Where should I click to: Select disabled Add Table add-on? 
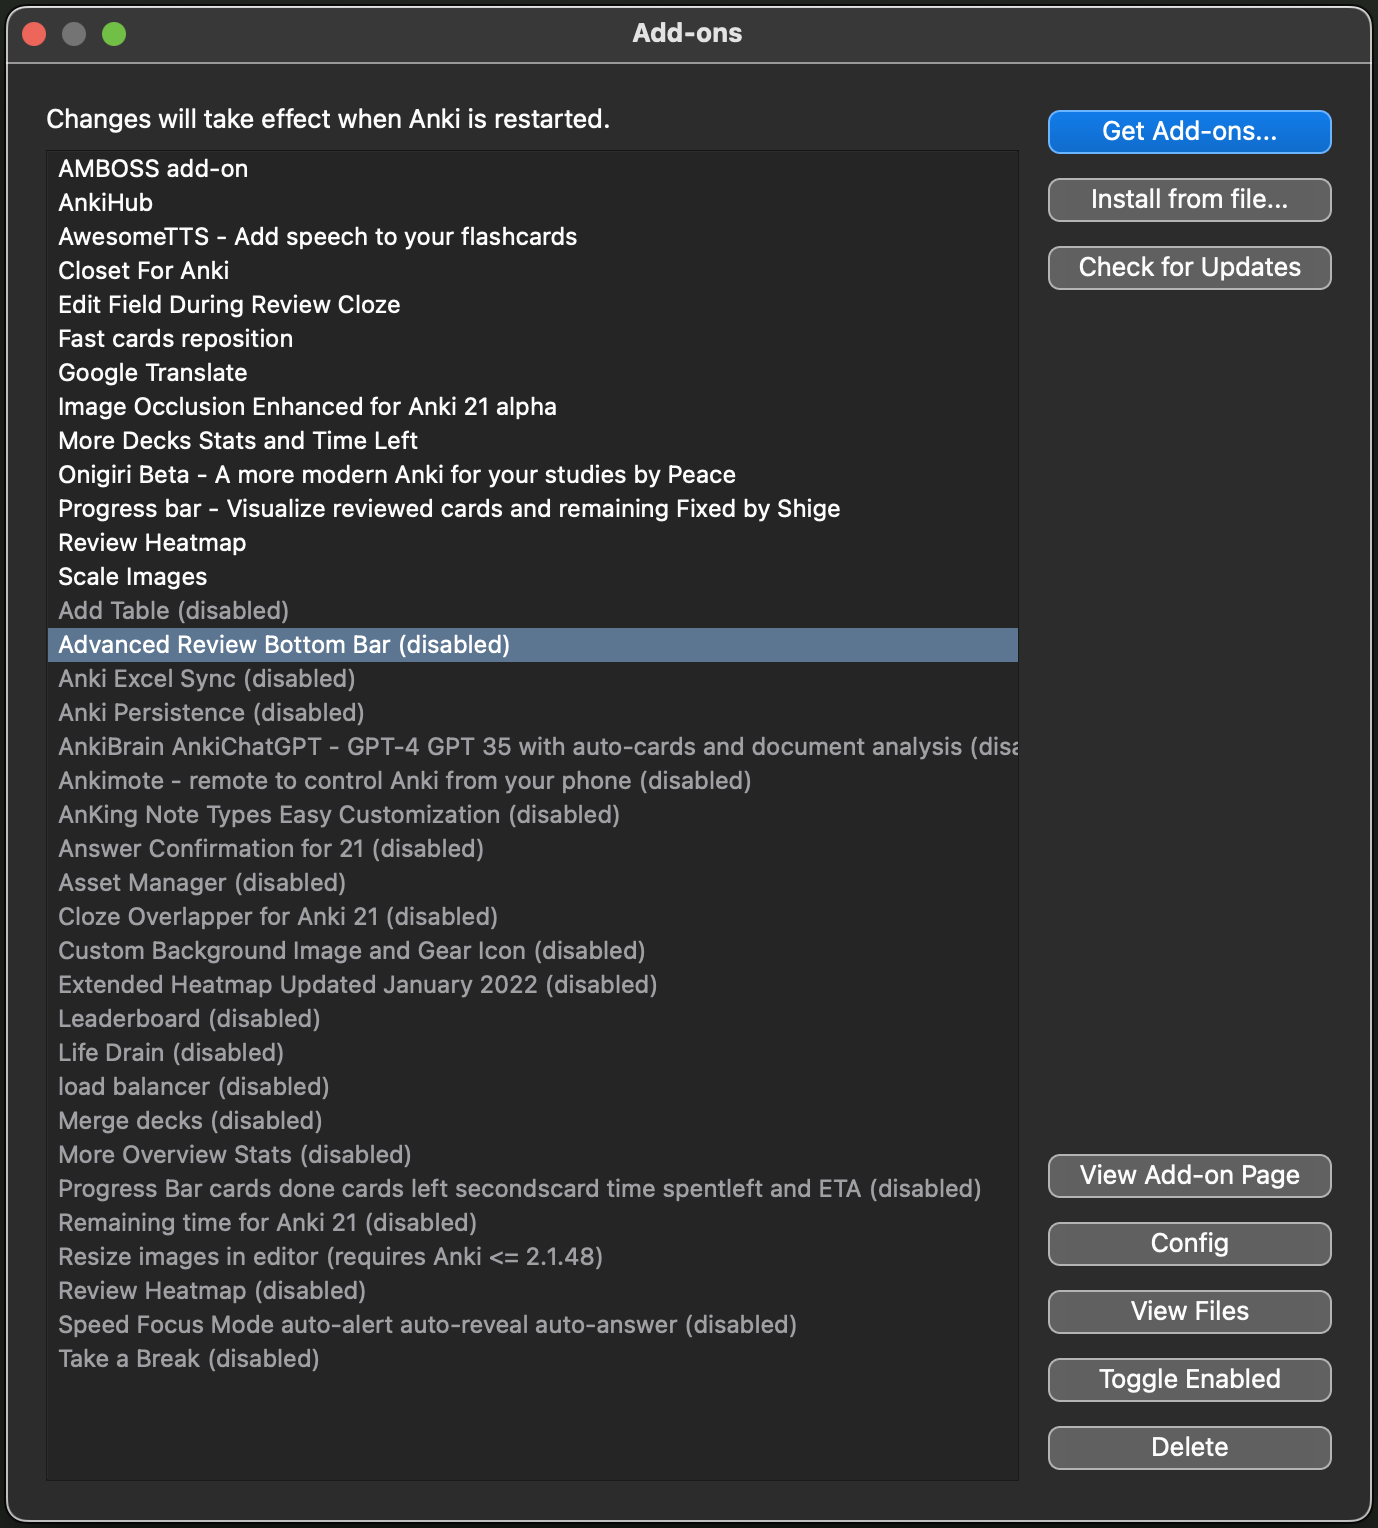pyautogui.click(x=173, y=611)
